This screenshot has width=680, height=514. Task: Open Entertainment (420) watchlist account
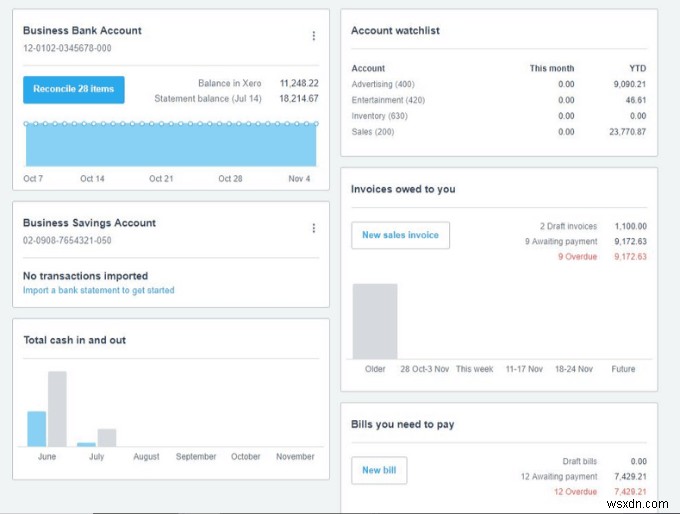pos(388,100)
